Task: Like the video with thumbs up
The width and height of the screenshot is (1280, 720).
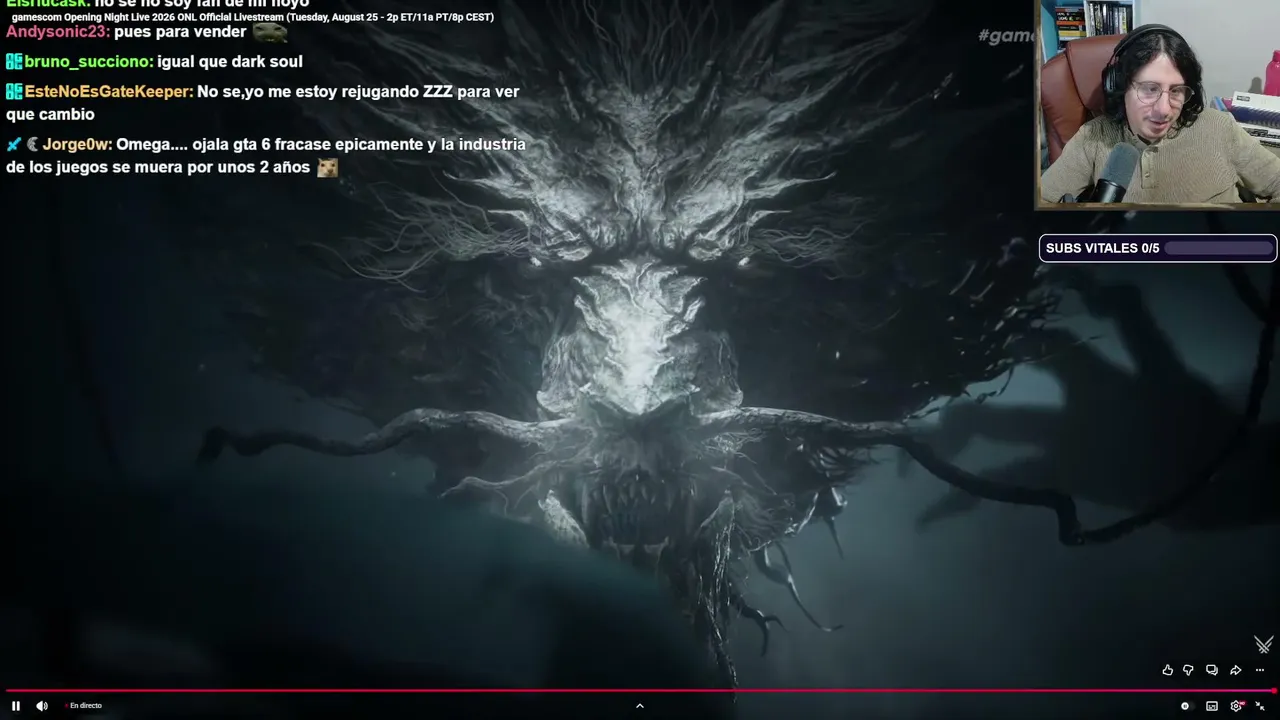Action: pos(1167,670)
